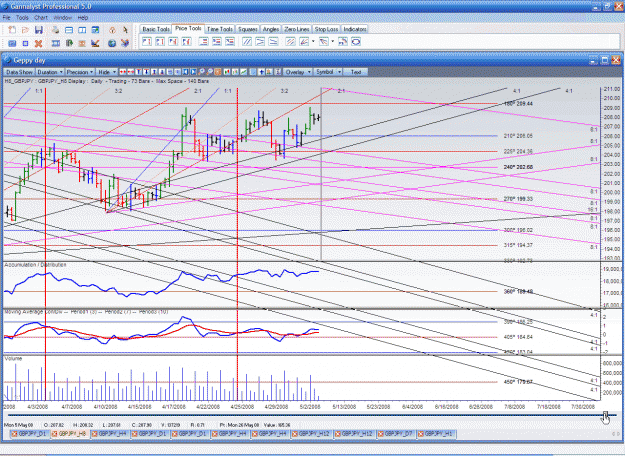Click the first magnifier zoom icon
This screenshot has height=456, width=625.
click(x=201, y=72)
